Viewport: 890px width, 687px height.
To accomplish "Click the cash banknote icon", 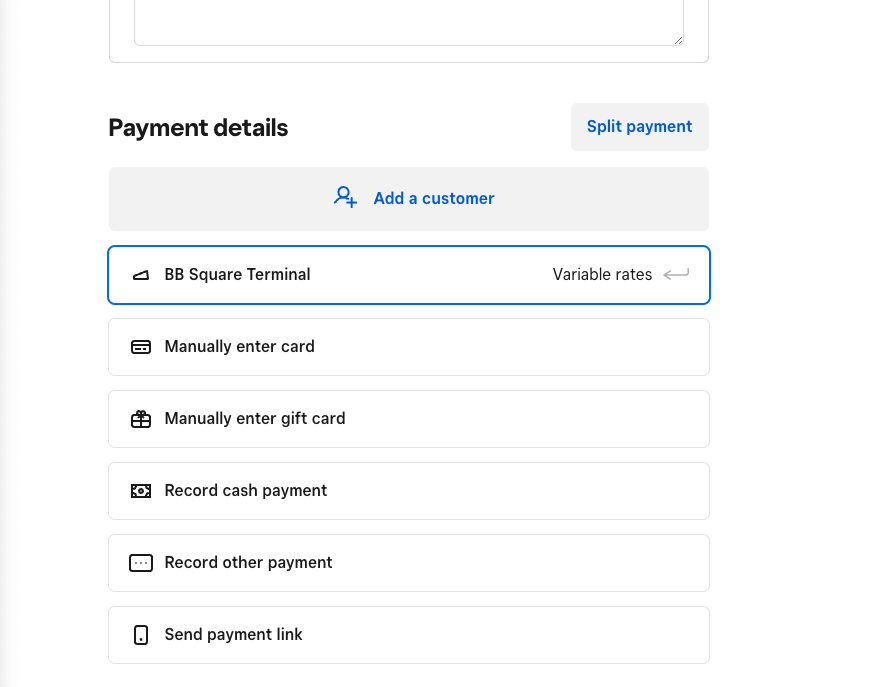I will [x=141, y=491].
